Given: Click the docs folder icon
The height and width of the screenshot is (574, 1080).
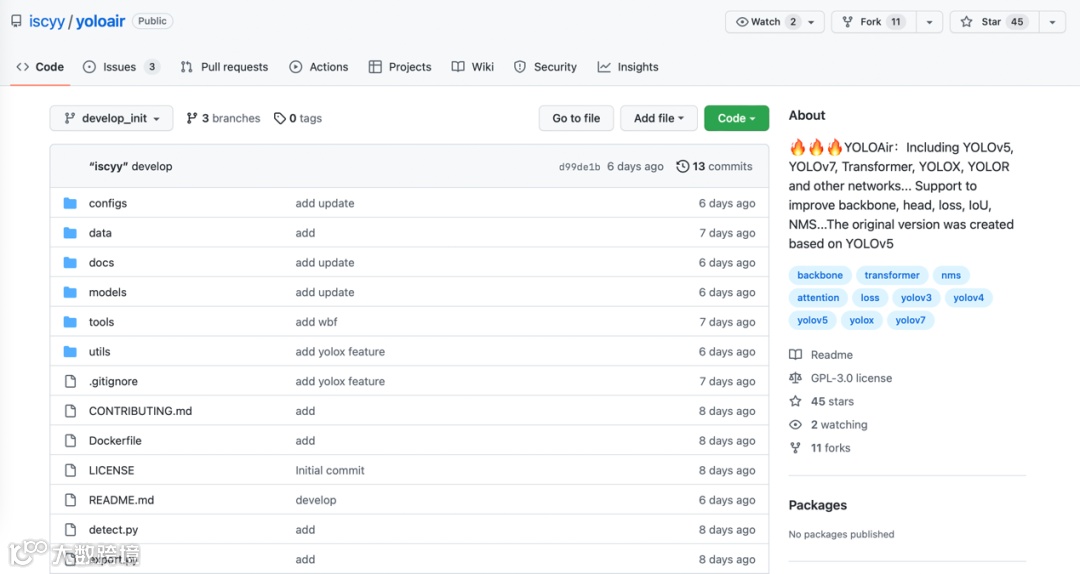Looking at the screenshot, I should [x=70, y=263].
